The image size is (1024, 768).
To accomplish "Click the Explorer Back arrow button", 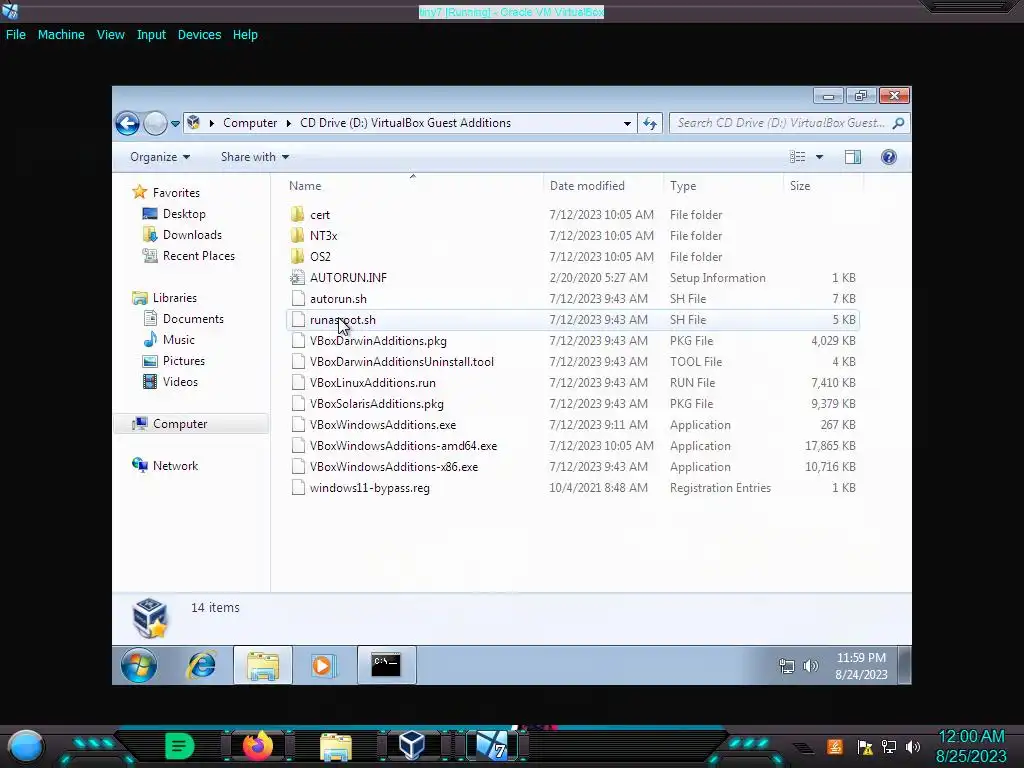I will 127,123.
